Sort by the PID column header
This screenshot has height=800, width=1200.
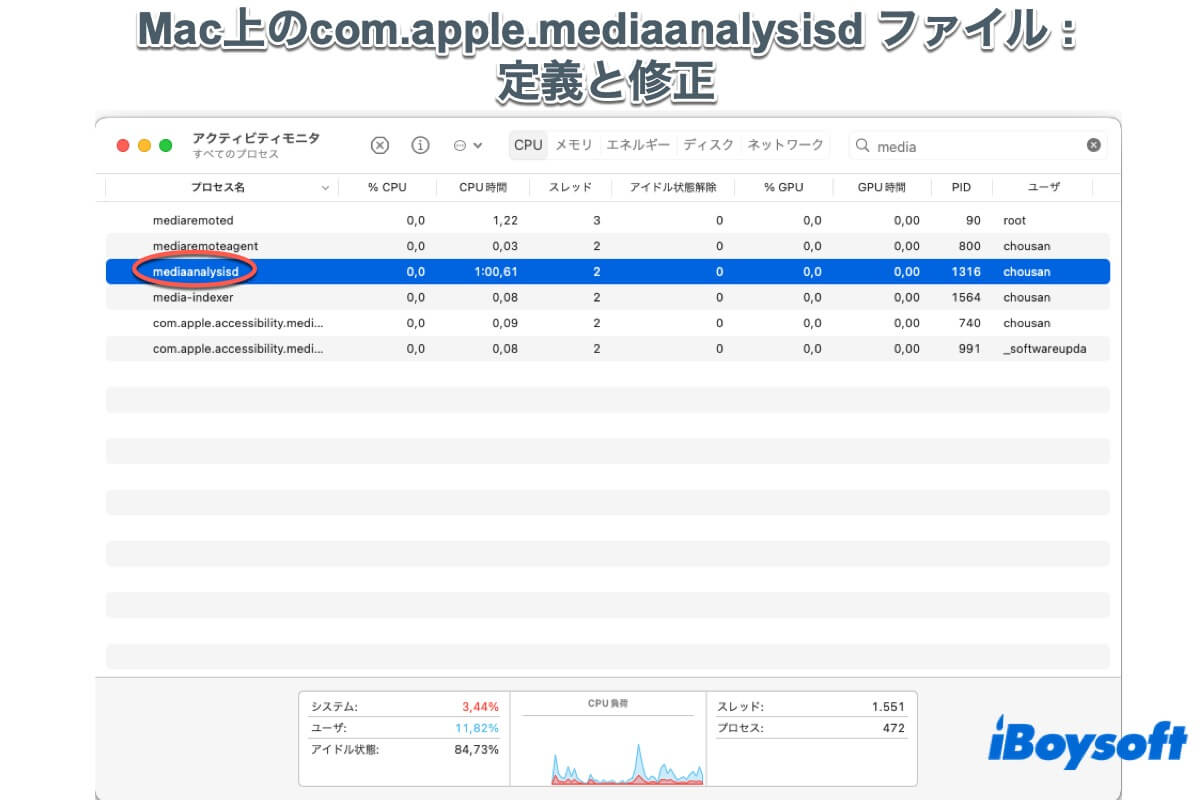(961, 187)
